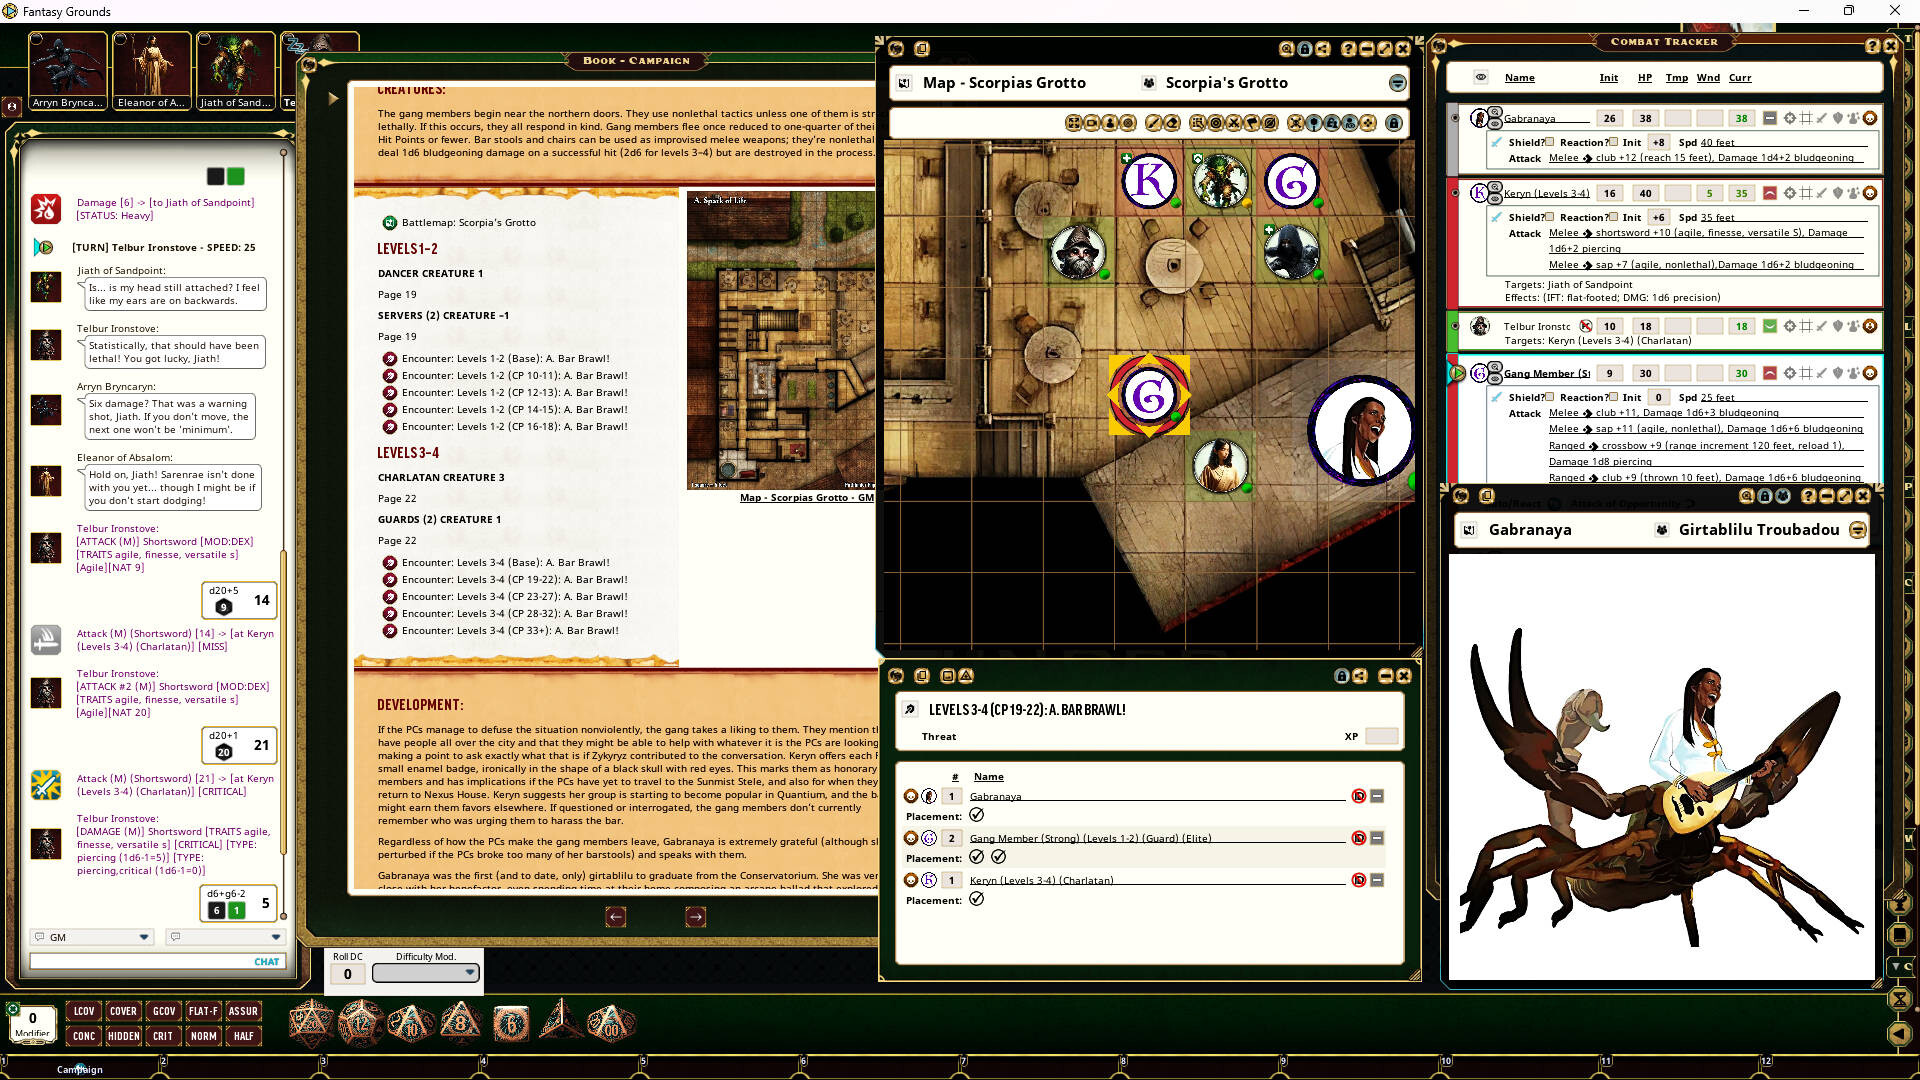Open the chat language dropdown
This screenshot has height=1080, width=1920.
275,937
